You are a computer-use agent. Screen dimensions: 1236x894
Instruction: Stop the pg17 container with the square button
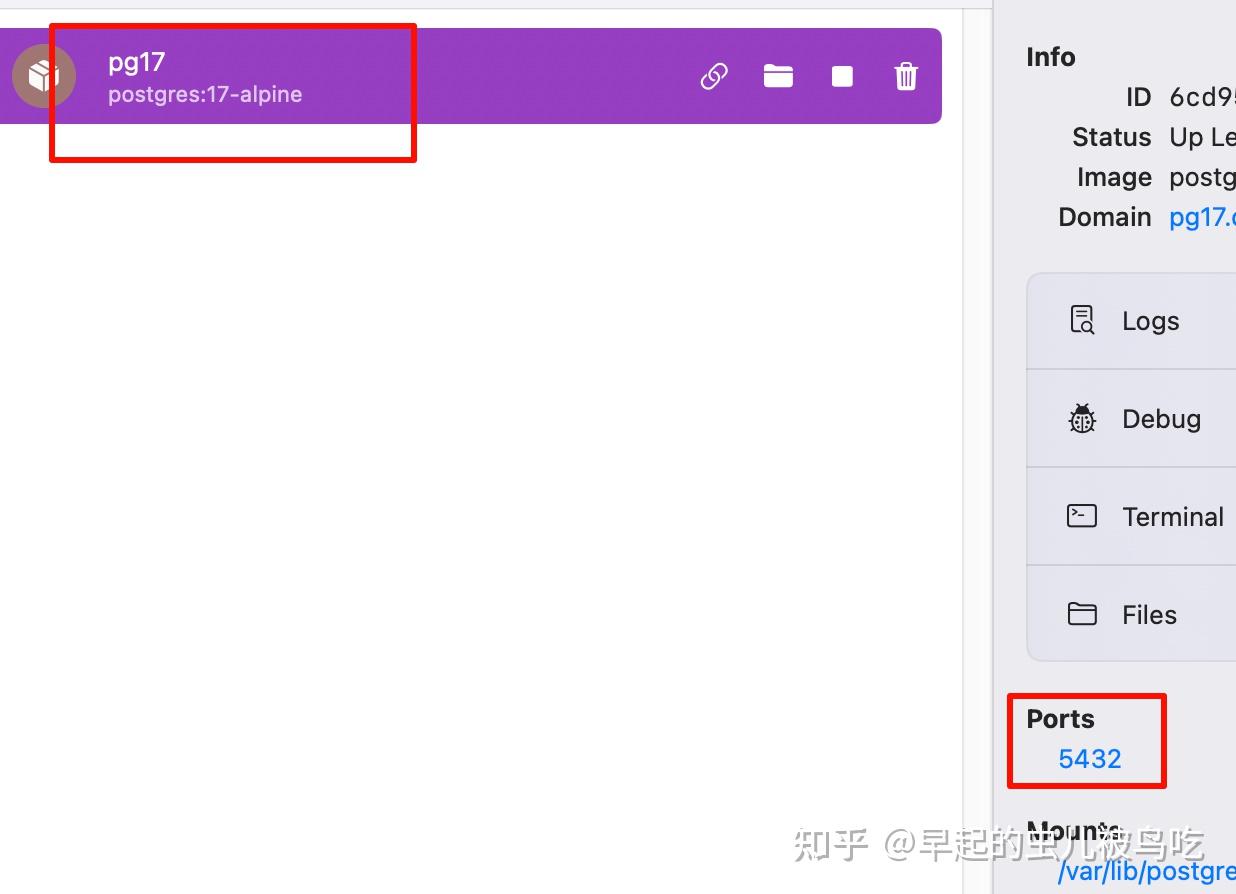tap(841, 75)
